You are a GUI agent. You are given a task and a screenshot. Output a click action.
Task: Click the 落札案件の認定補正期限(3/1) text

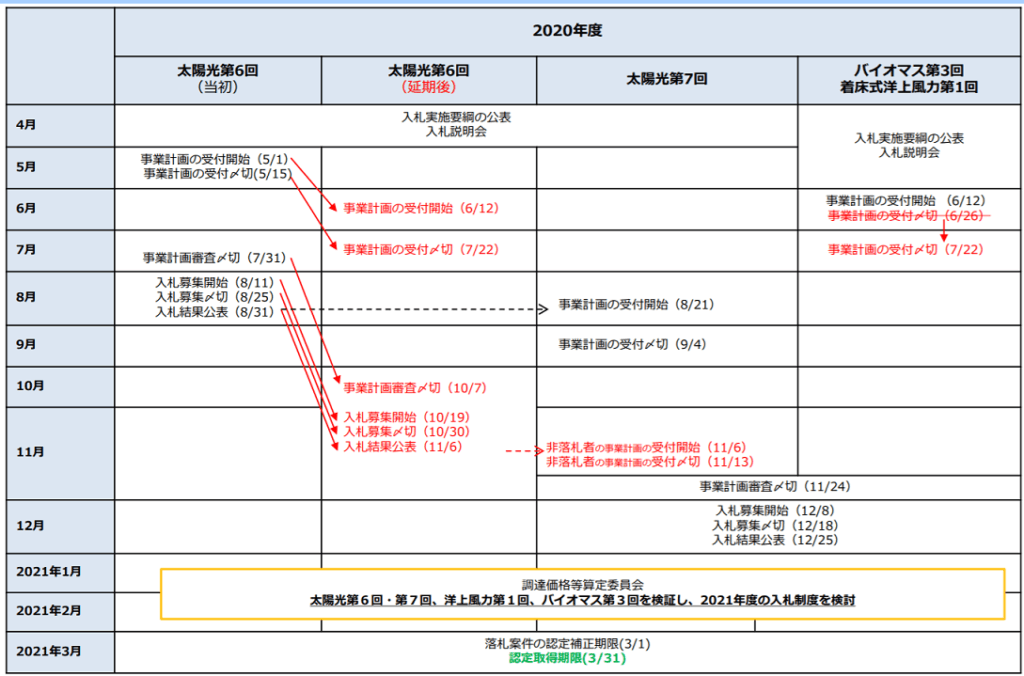point(567,644)
